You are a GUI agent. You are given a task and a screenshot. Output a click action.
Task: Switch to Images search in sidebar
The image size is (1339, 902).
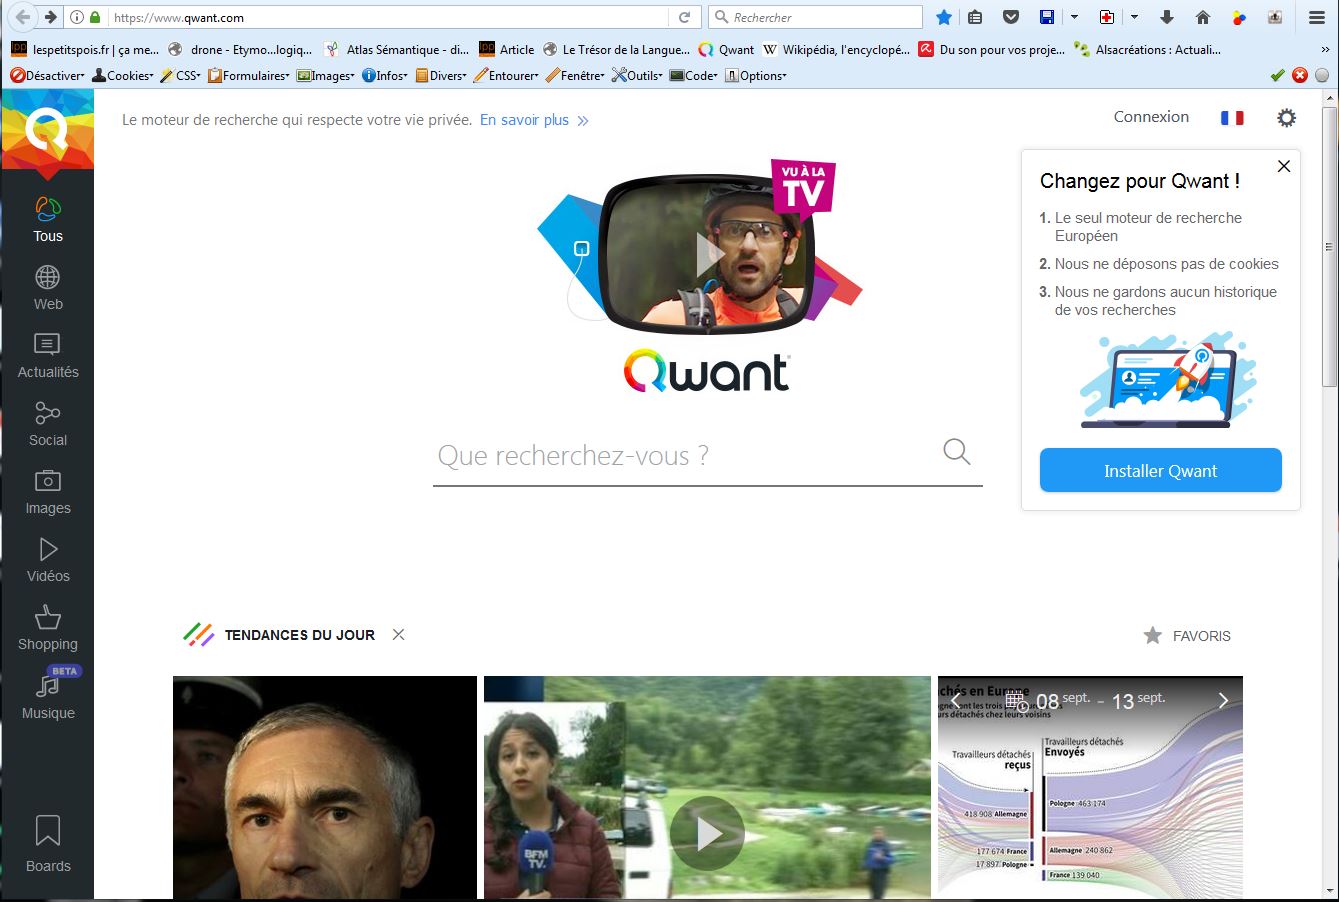click(x=48, y=492)
